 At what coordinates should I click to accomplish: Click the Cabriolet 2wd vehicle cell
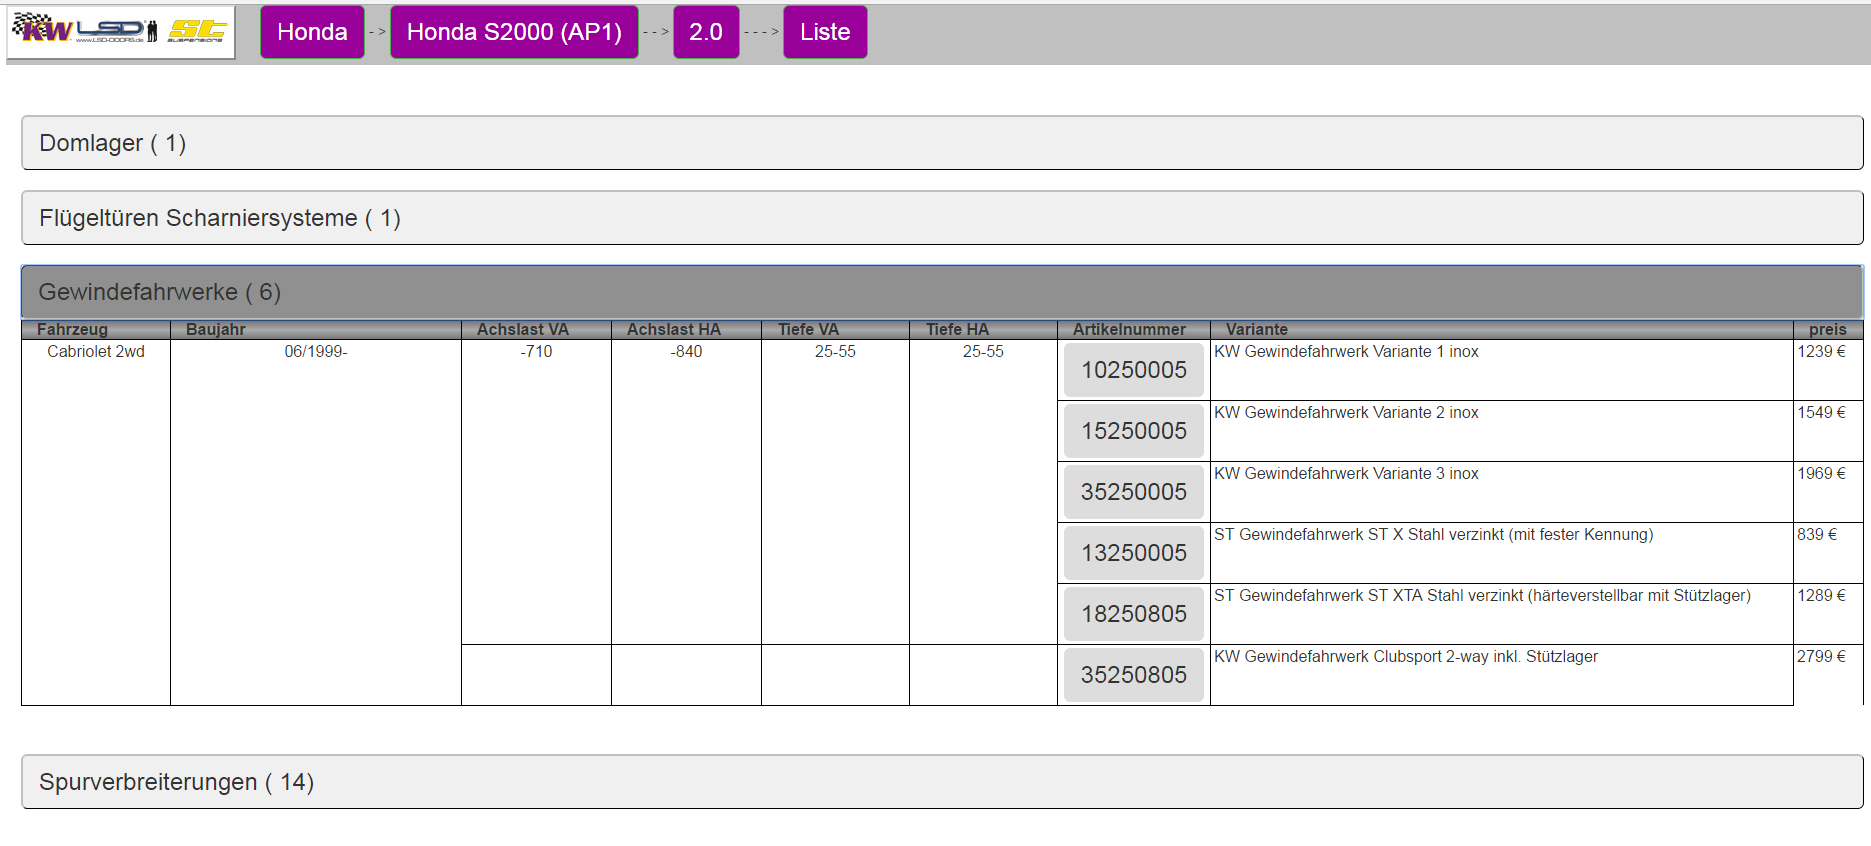96,352
